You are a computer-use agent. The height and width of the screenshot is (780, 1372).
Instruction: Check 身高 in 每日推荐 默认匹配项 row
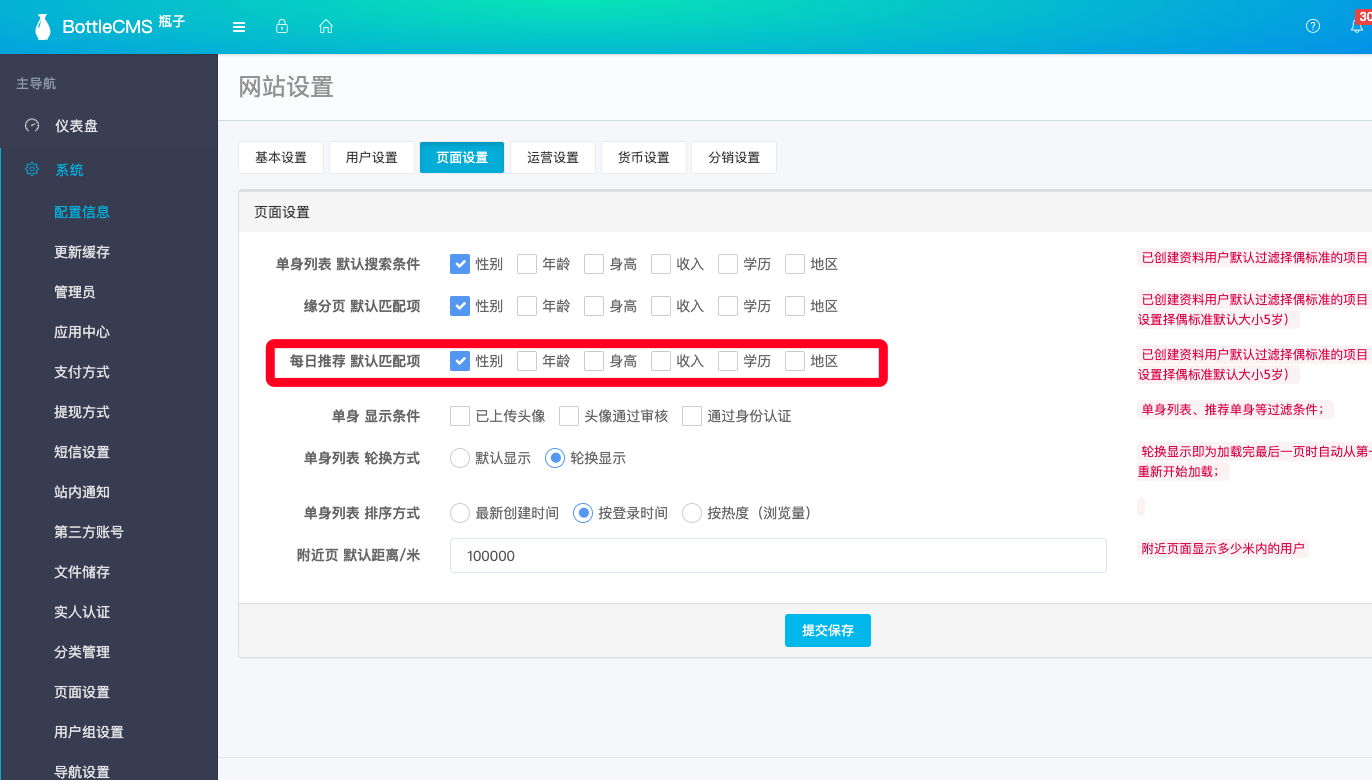[594, 361]
